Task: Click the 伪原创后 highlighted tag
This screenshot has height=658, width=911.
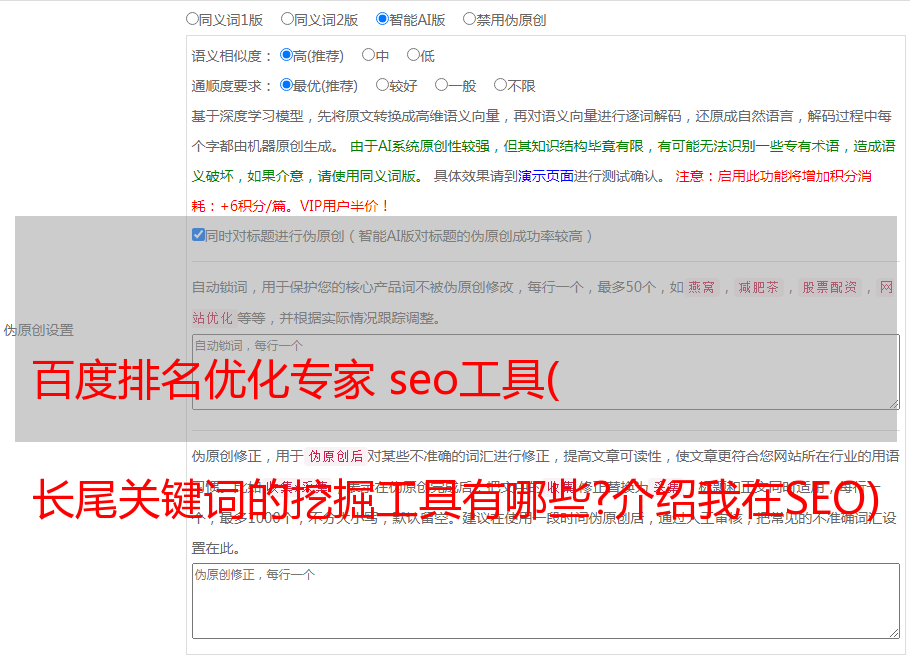Action: (x=336, y=456)
